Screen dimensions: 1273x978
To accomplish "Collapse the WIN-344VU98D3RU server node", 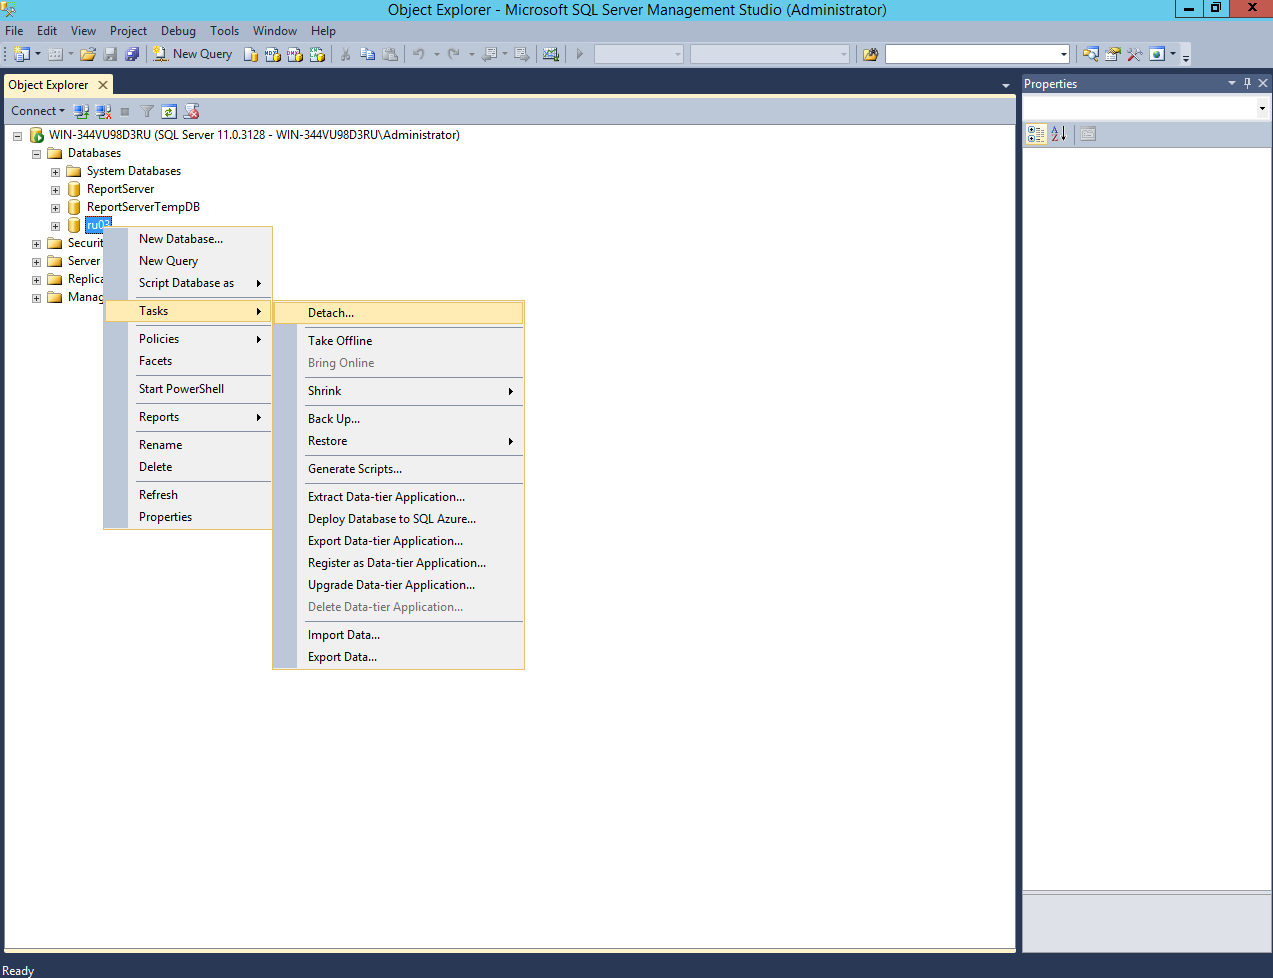I will point(17,136).
